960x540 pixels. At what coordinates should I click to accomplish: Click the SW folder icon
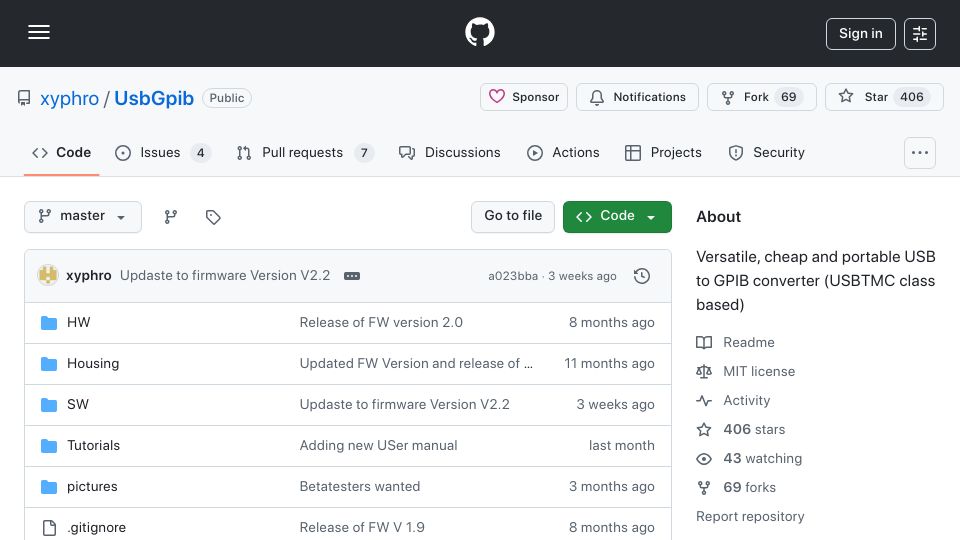click(49, 405)
